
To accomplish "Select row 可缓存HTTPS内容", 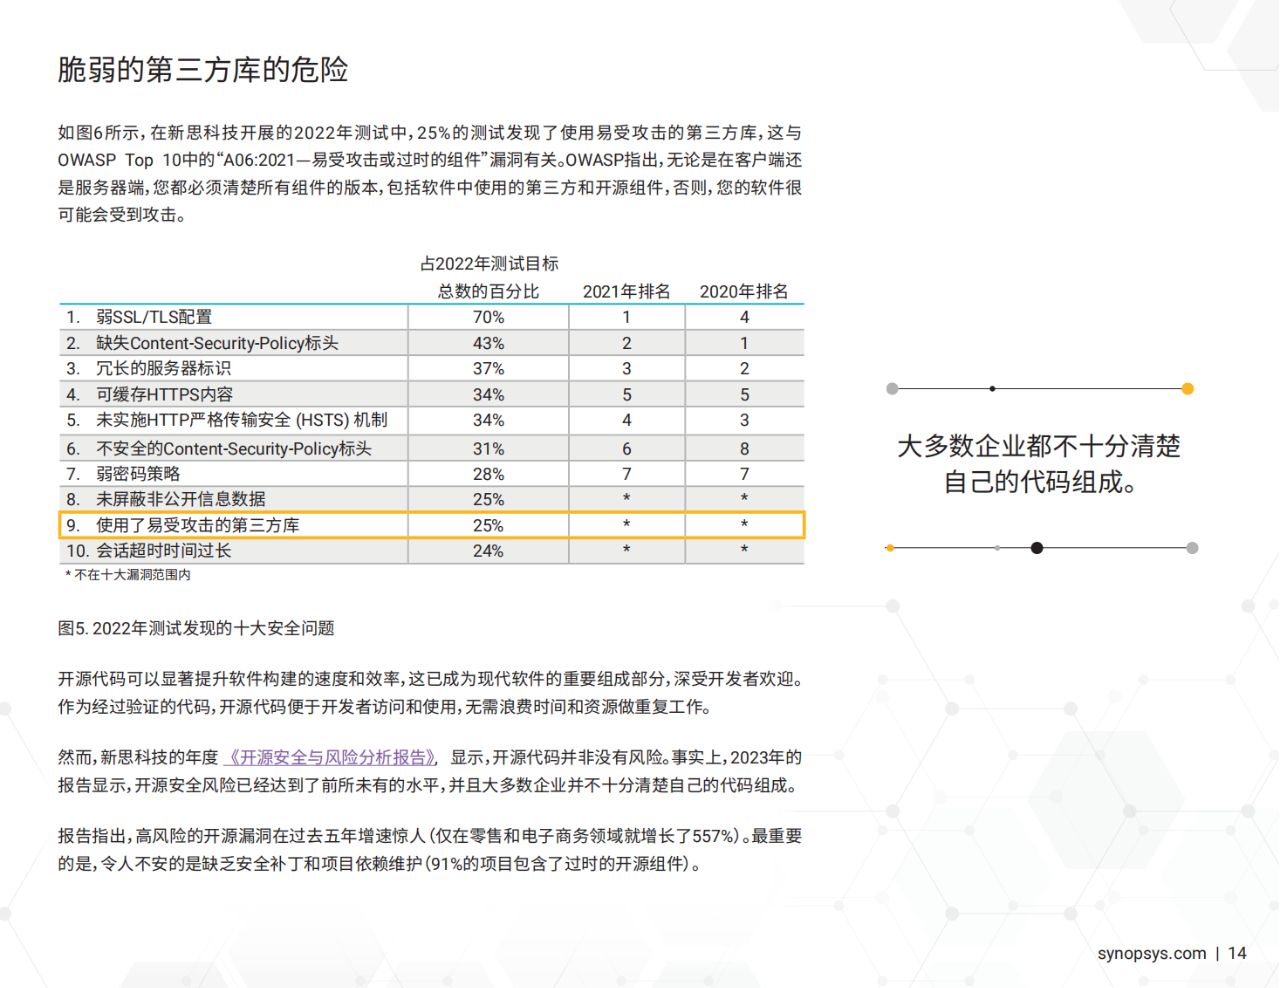I will point(432,394).
